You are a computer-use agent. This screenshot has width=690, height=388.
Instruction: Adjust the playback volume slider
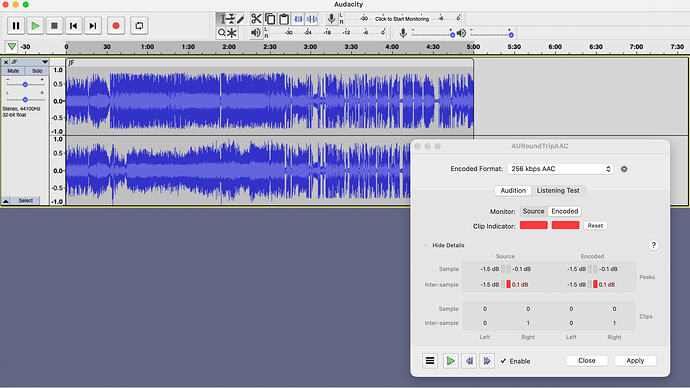pyautogui.click(x=491, y=34)
